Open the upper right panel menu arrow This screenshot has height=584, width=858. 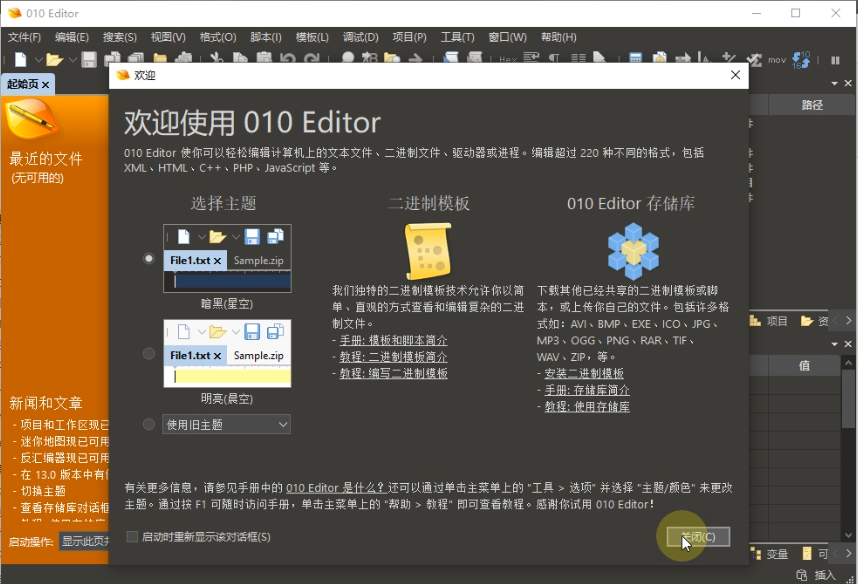tap(834, 84)
